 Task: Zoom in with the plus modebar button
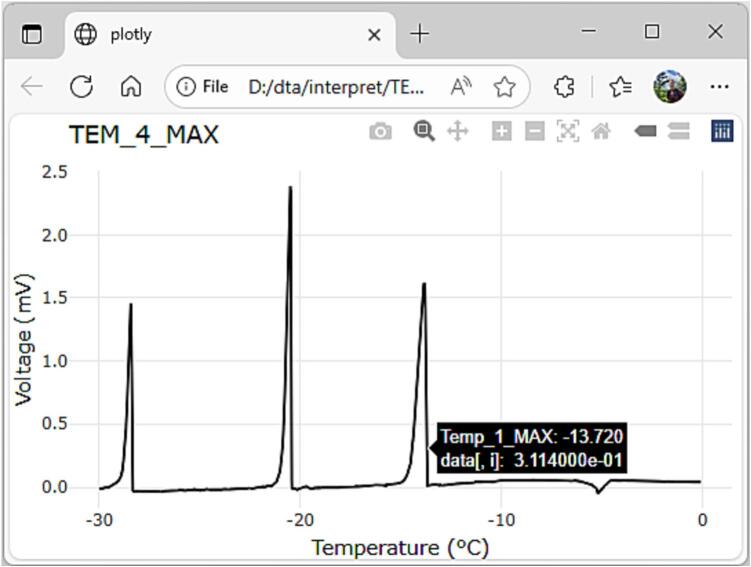pyautogui.click(x=501, y=131)
